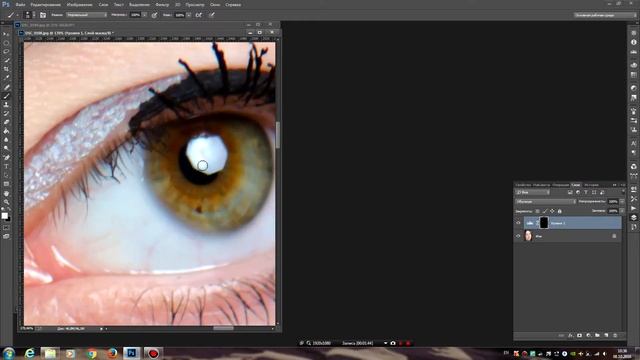640x360 pixels.
Task: Open workspace switcher dropdown top right
Action: (x=605, y=15)
